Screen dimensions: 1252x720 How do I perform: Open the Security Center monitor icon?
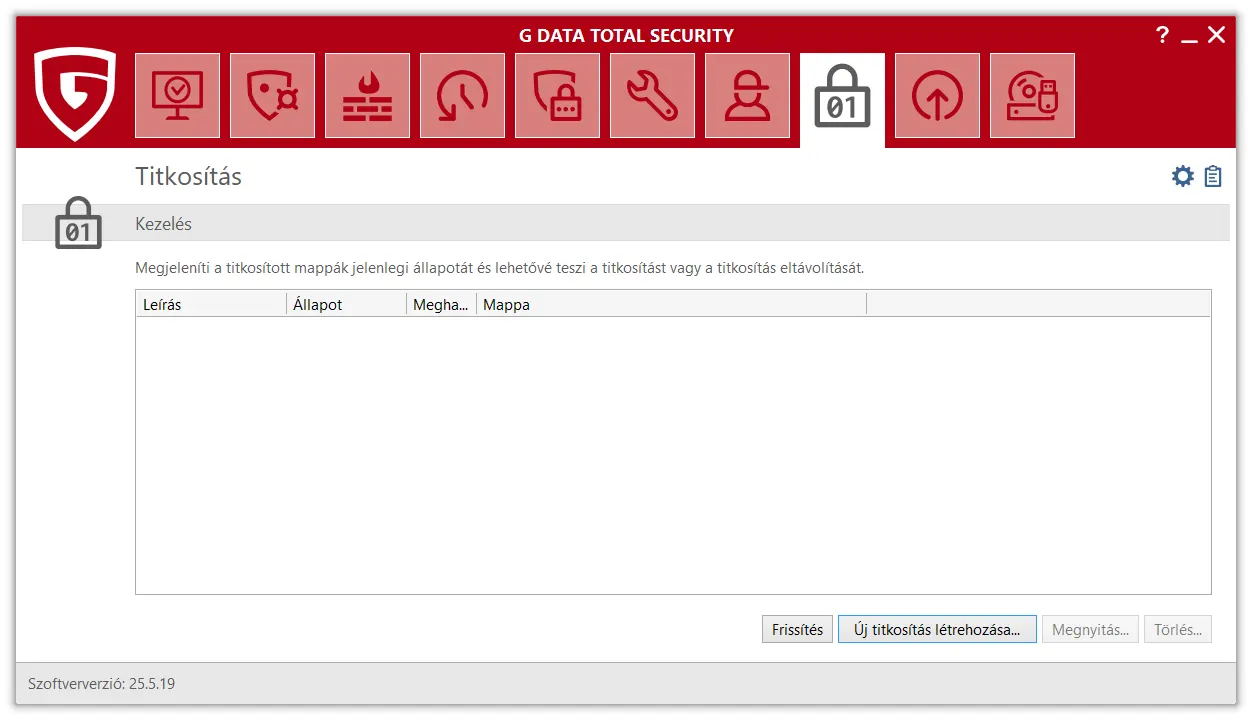(177, 96)
